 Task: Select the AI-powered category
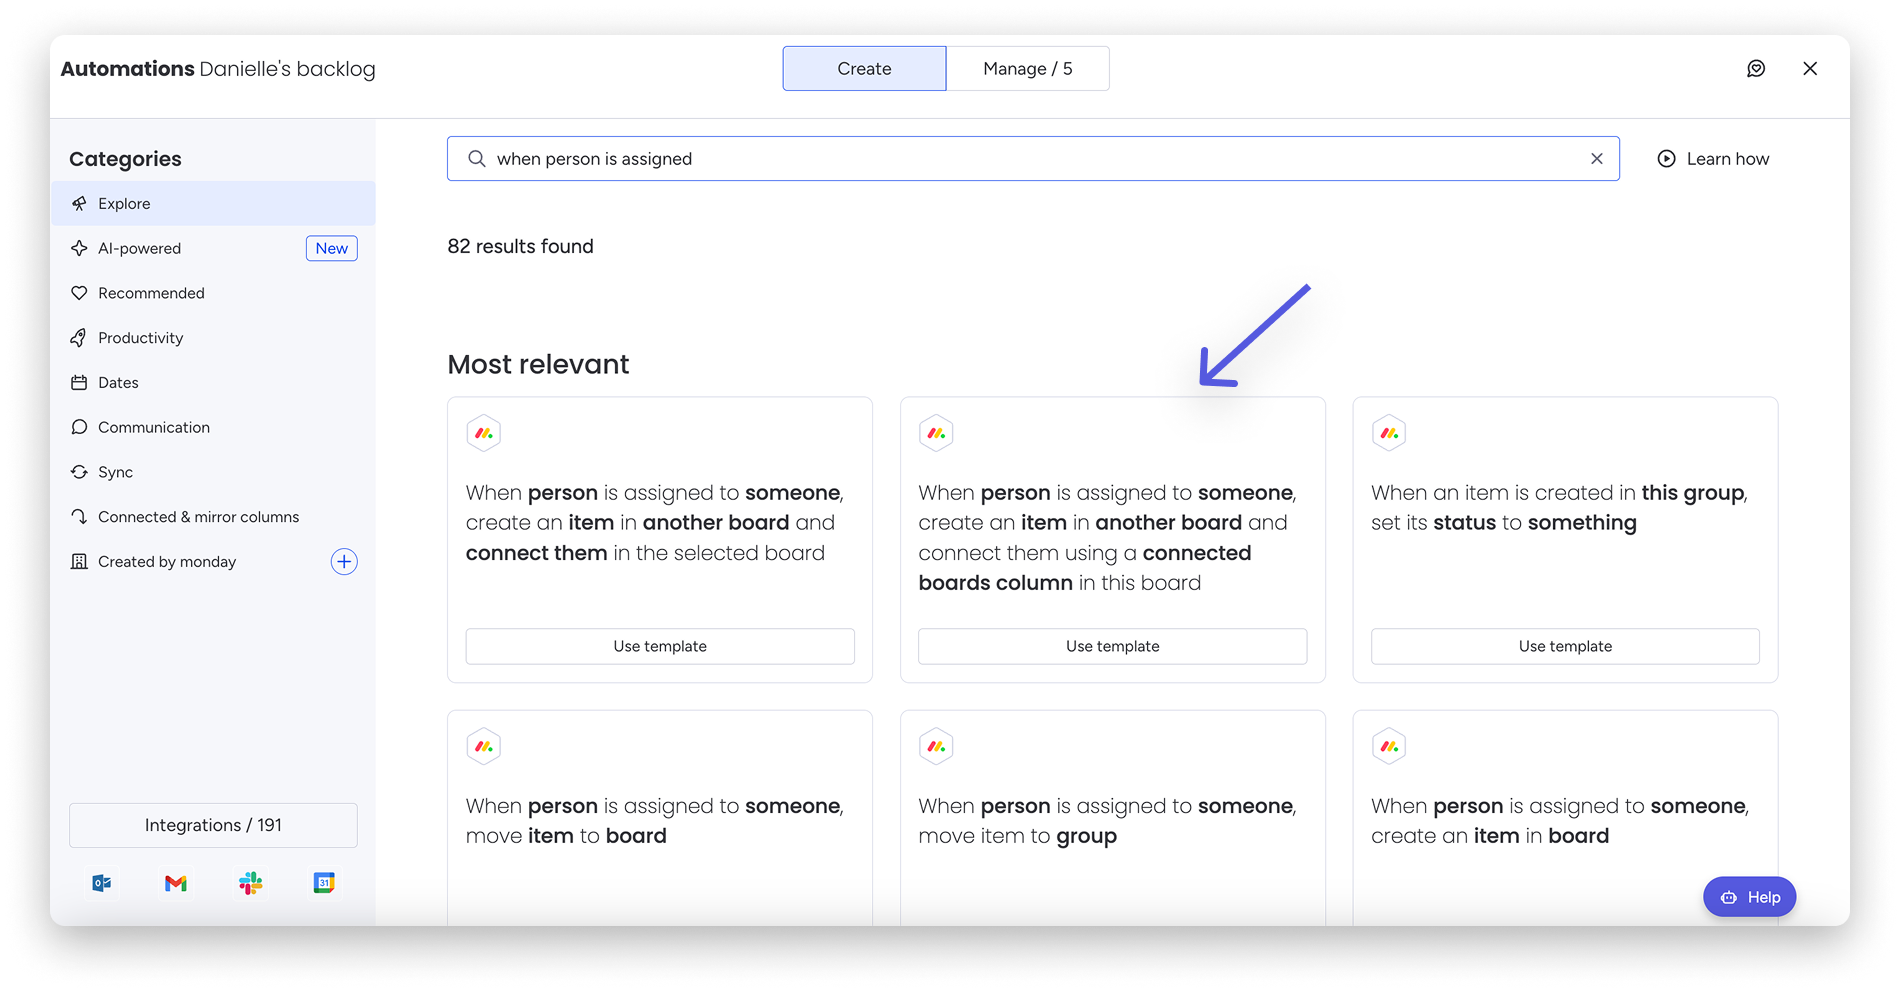(x=213, y=248)
